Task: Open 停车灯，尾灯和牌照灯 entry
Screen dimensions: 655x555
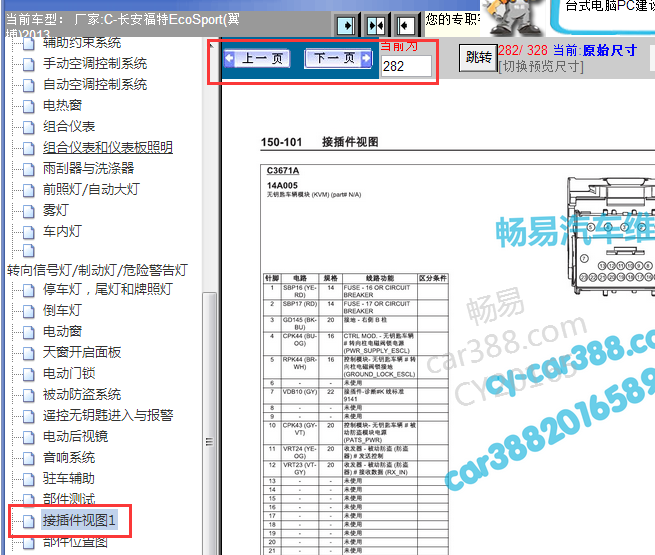Action: click(x=108, y=289)
